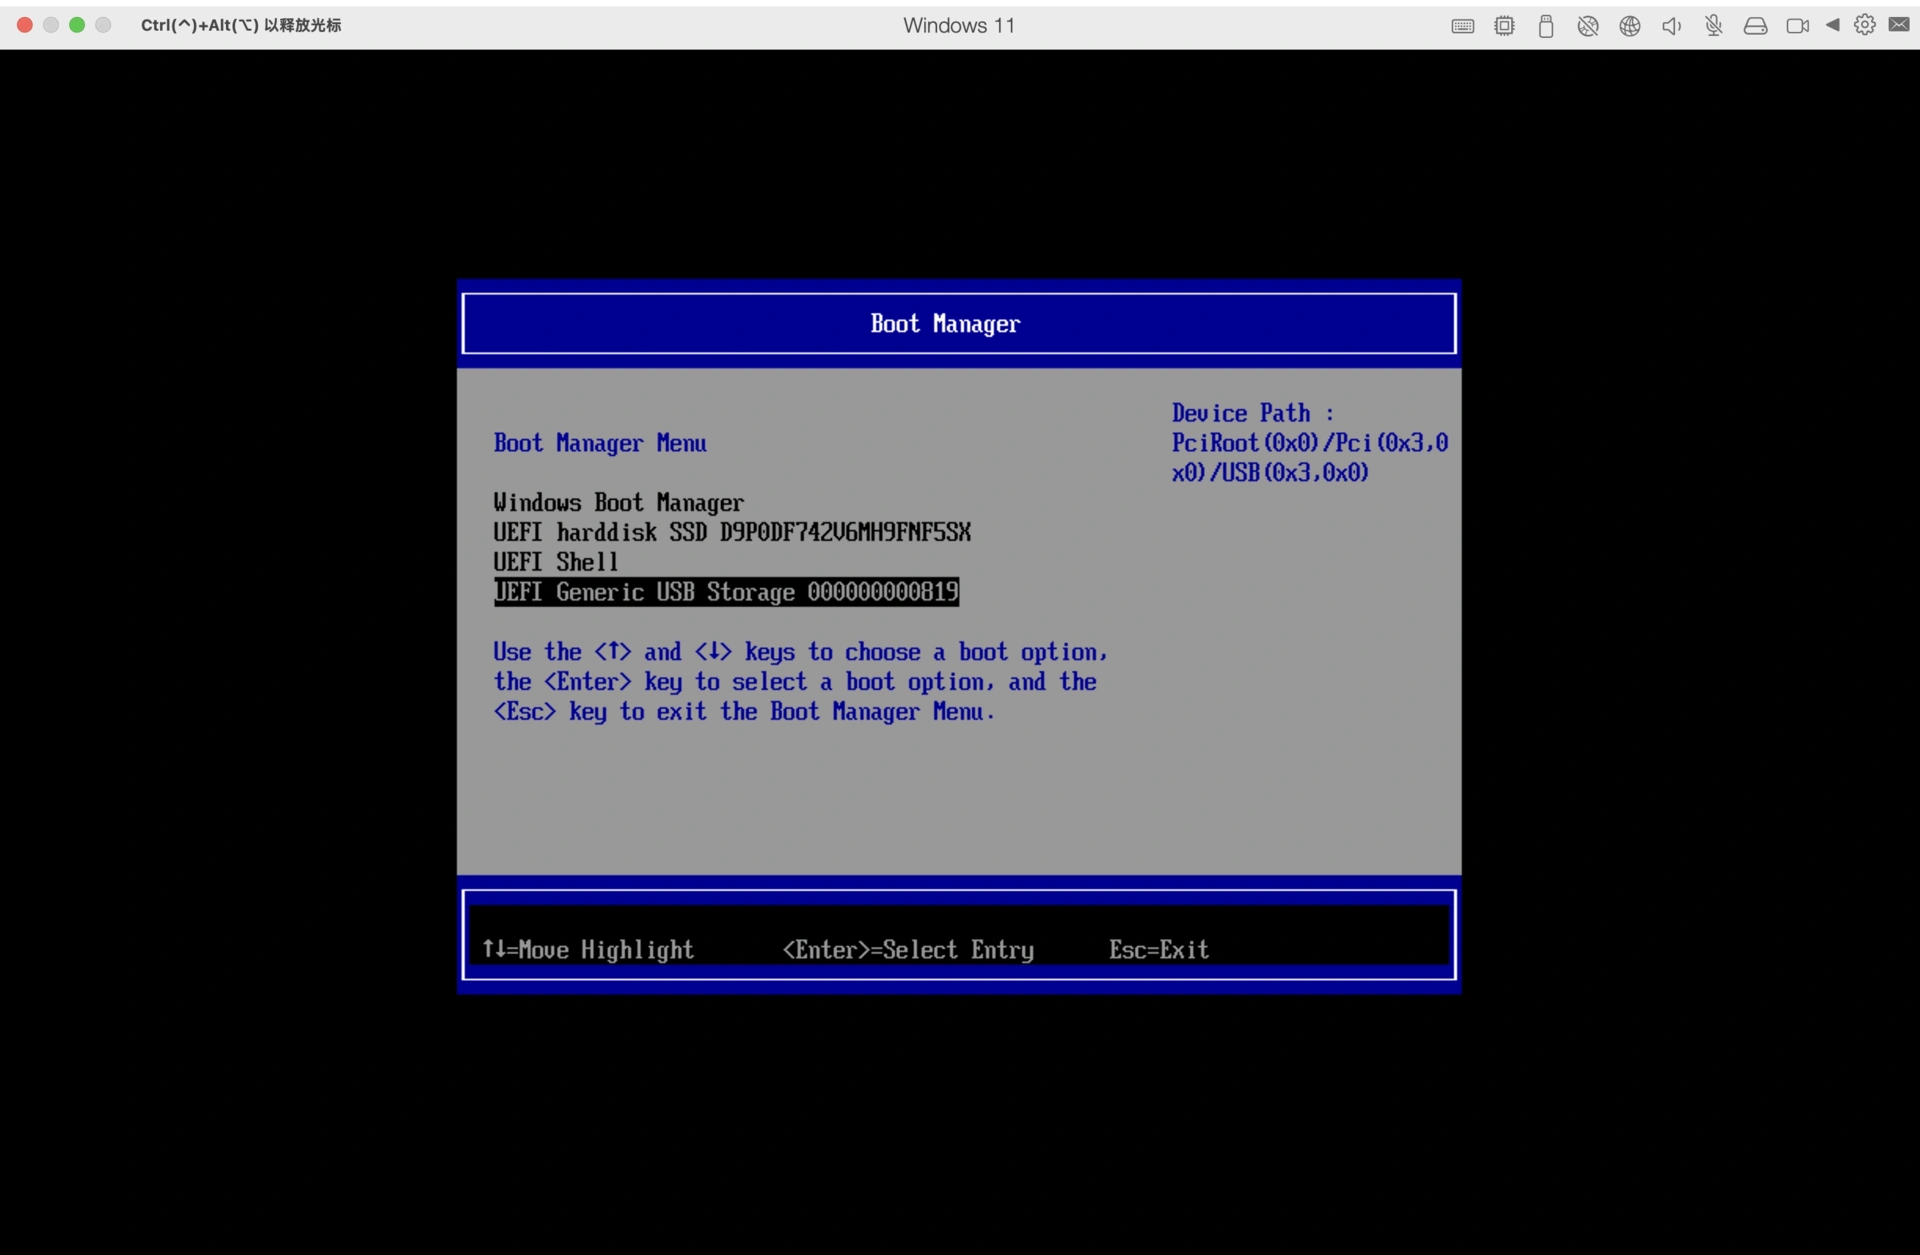Screen dimensions: 1920x1255
Task: Toggle the muted microphone icon
Action: click(x=1714, y=26)
